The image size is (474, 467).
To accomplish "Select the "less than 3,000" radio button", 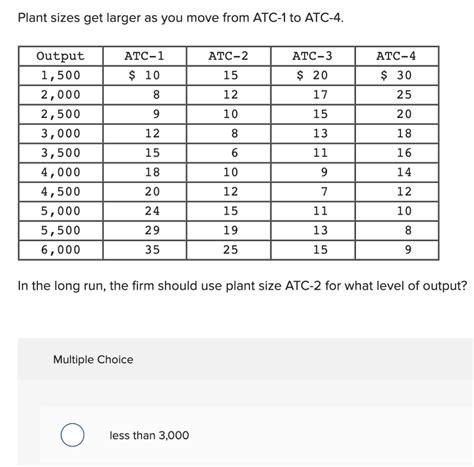I will [x=72, y=435].
